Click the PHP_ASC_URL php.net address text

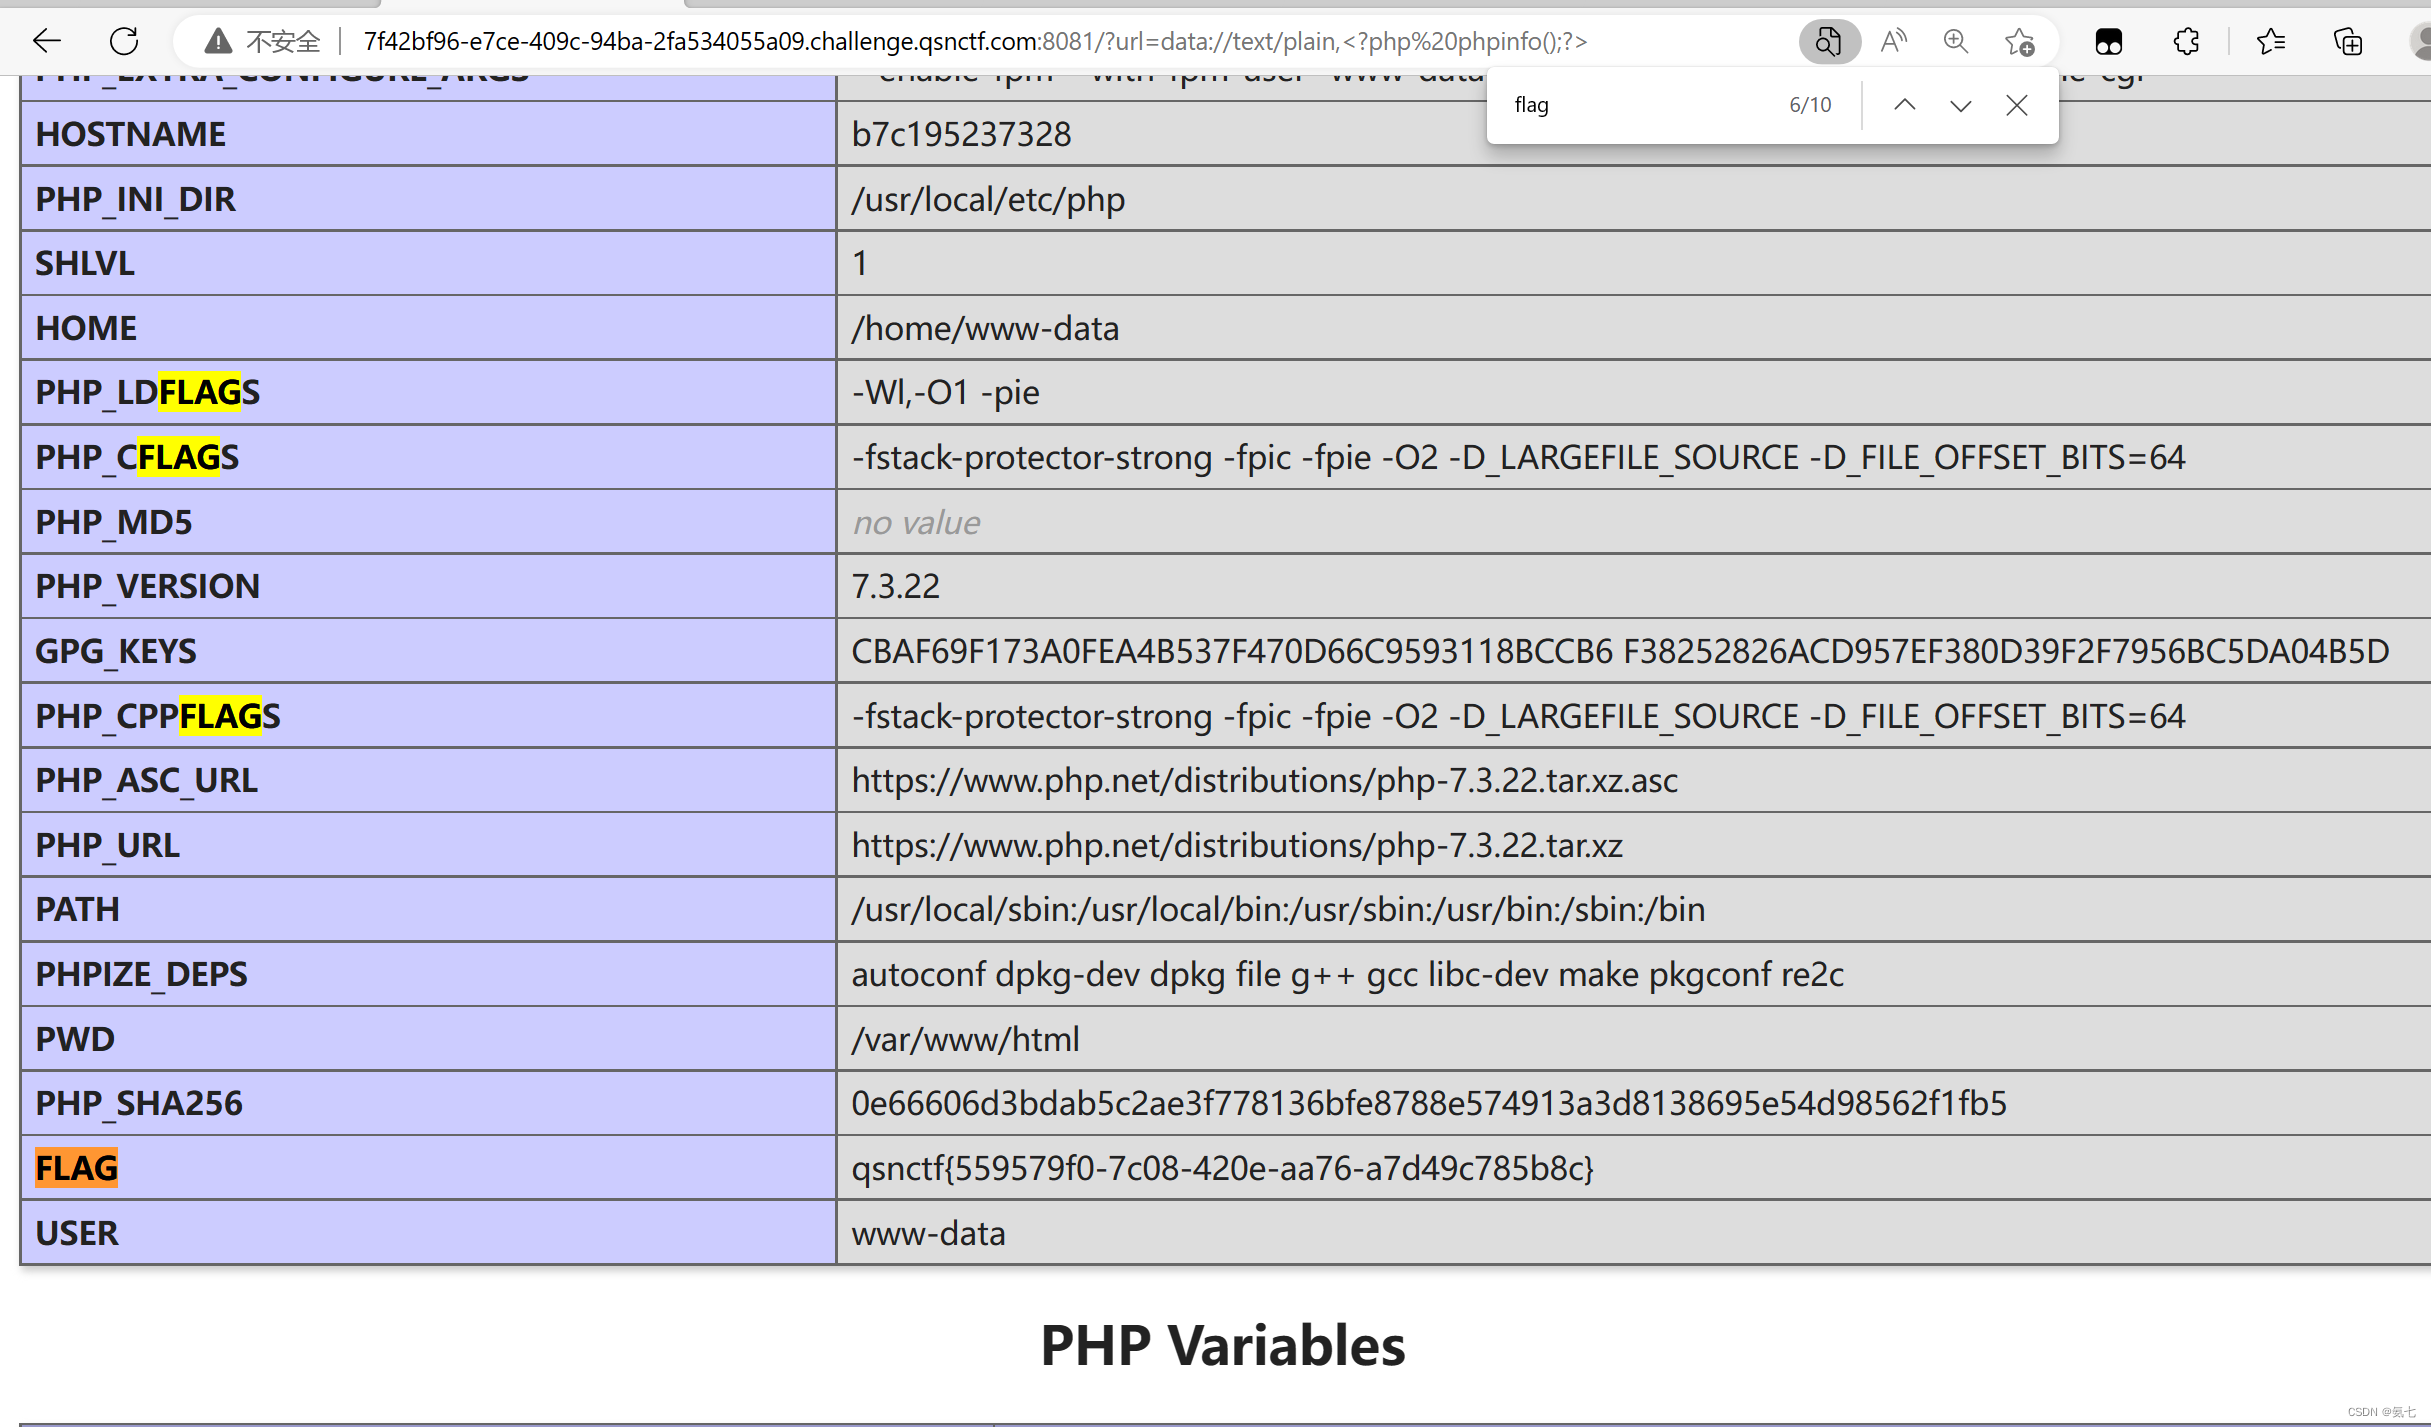click(x=1264, y=780)
